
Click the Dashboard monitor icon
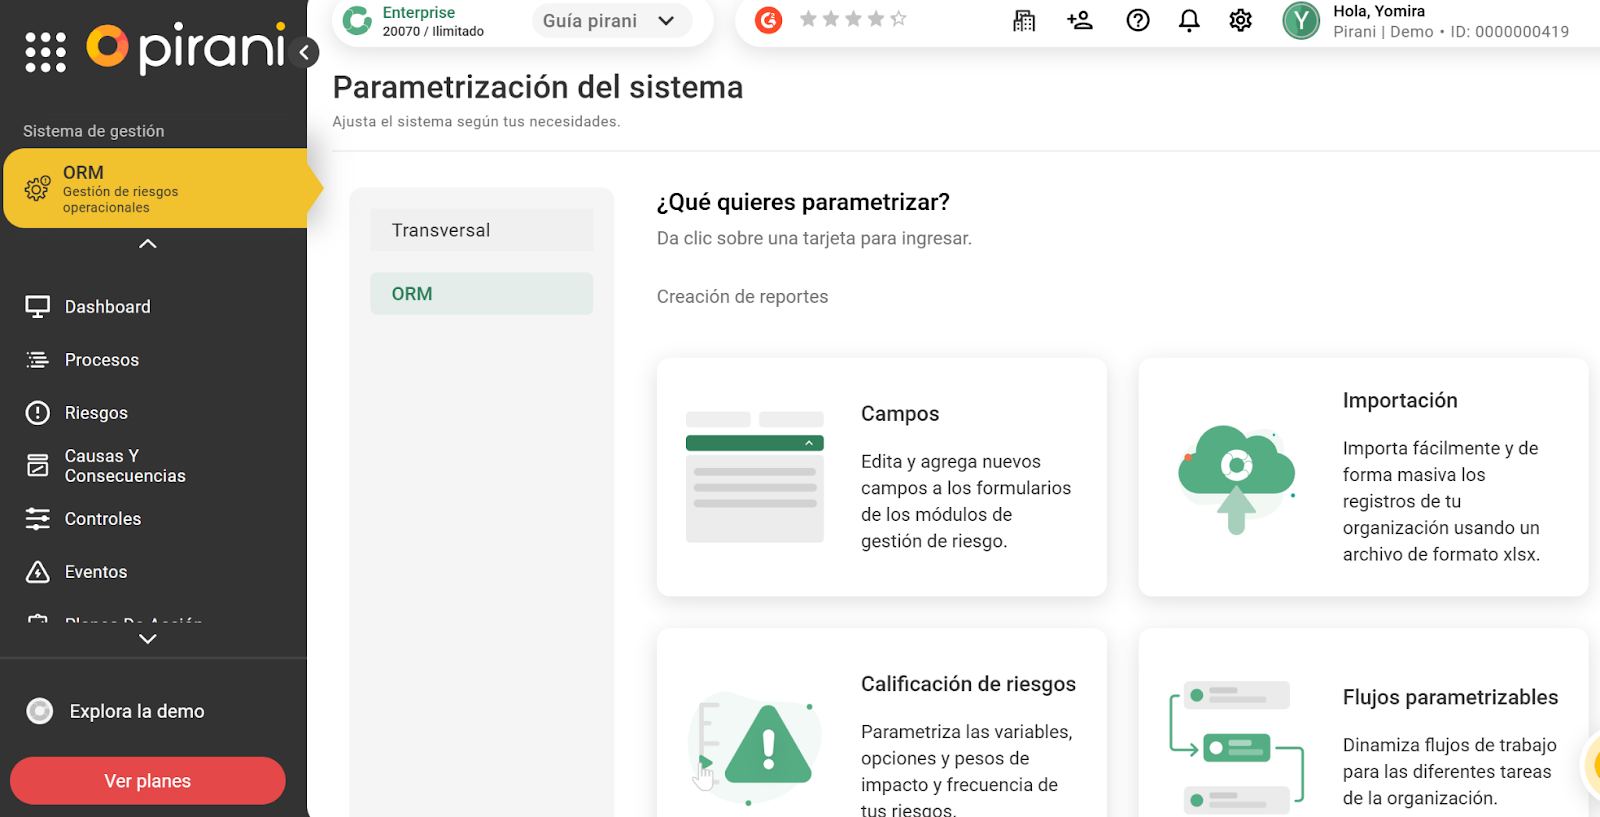[37, 307]
